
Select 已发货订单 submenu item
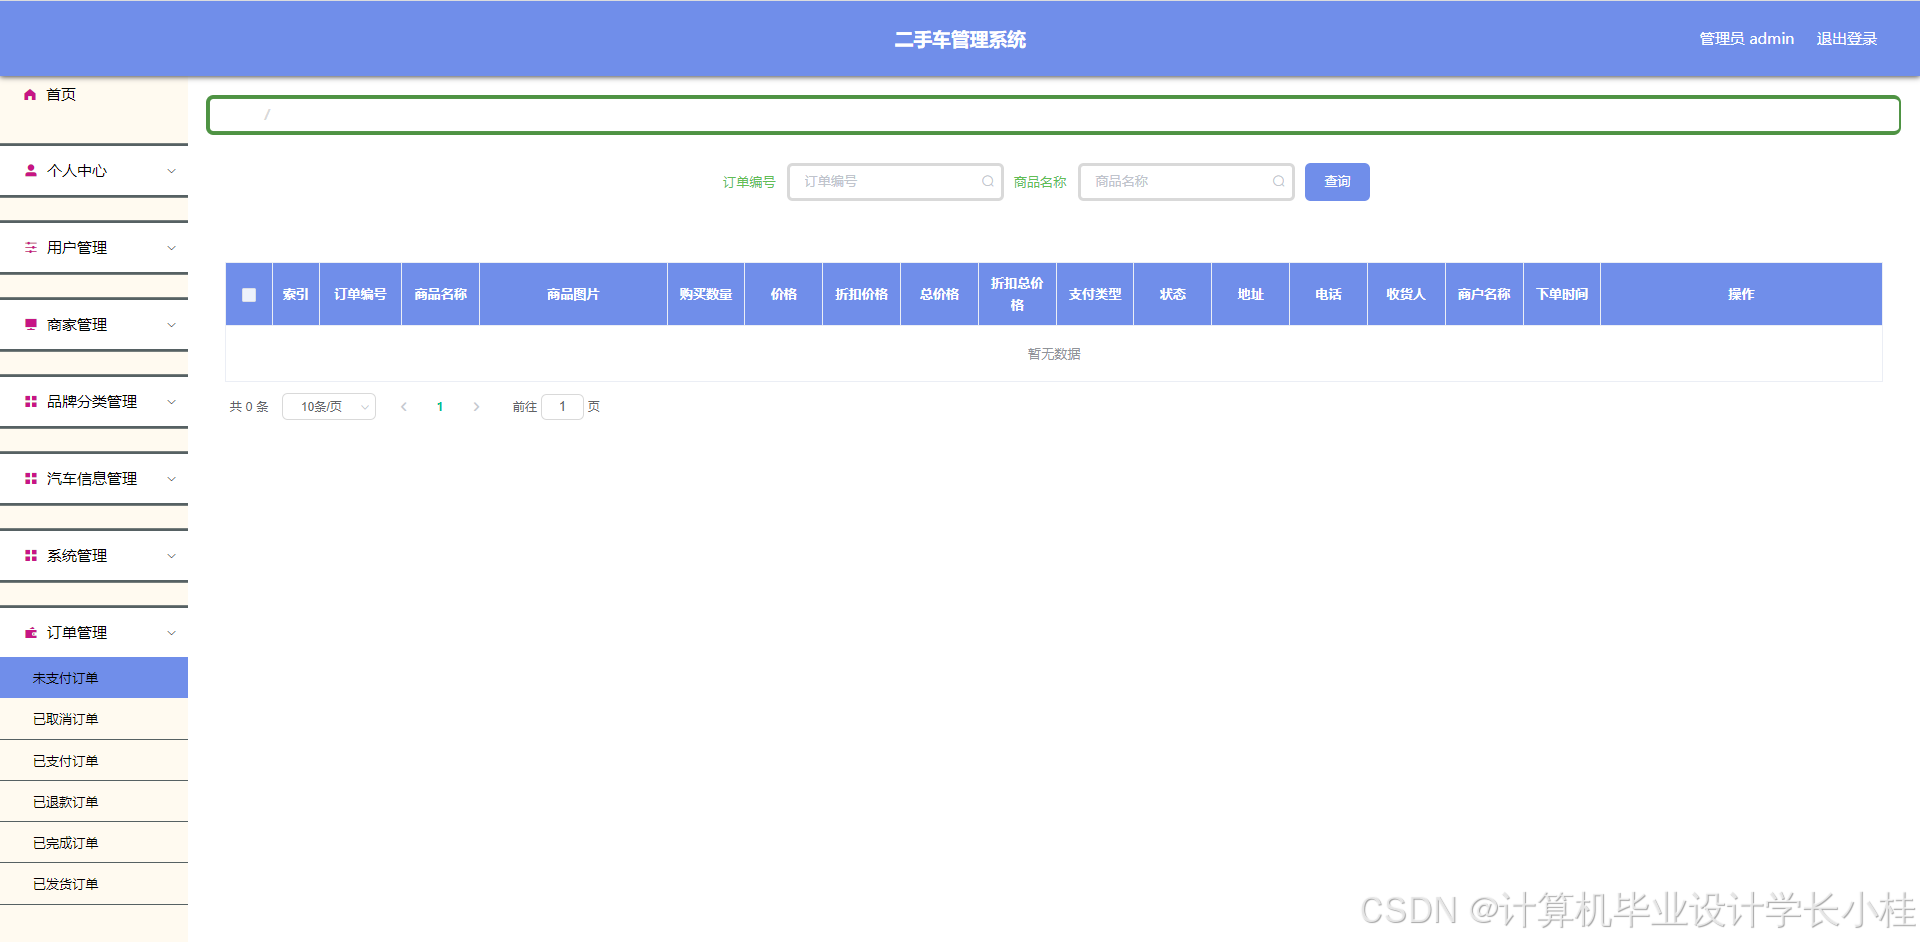click(x=94, y=884)
